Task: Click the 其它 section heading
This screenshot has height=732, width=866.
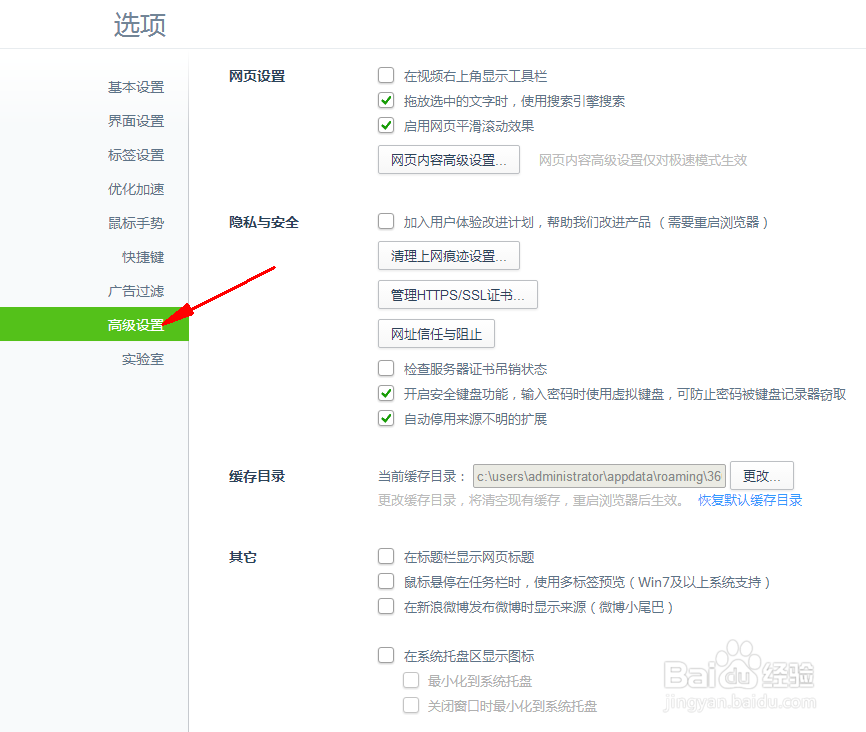Action: coord(243,557)
